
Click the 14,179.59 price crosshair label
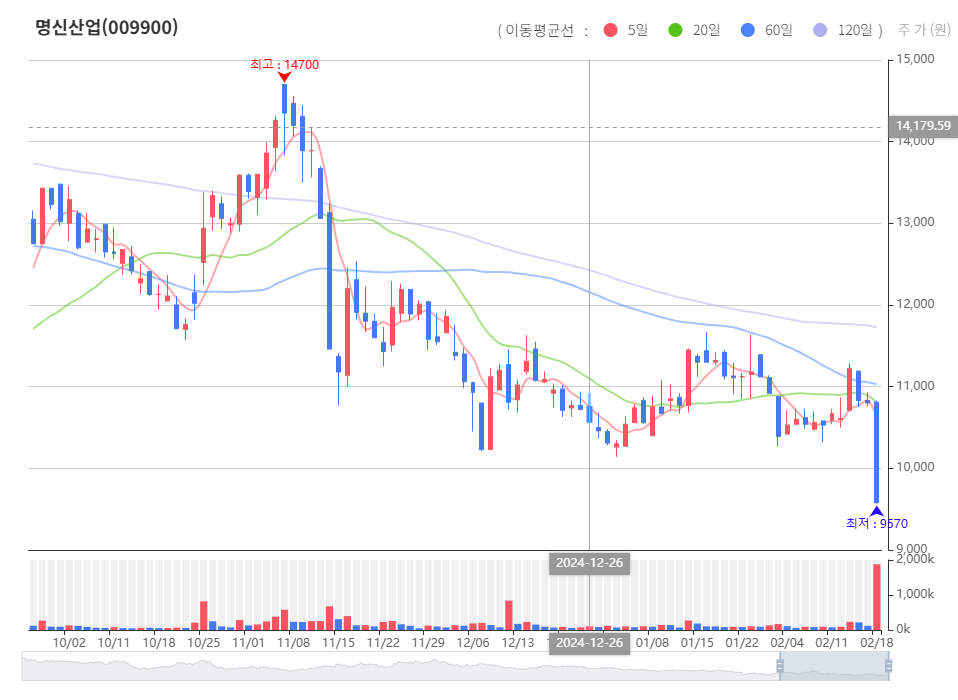coord(923,126)
